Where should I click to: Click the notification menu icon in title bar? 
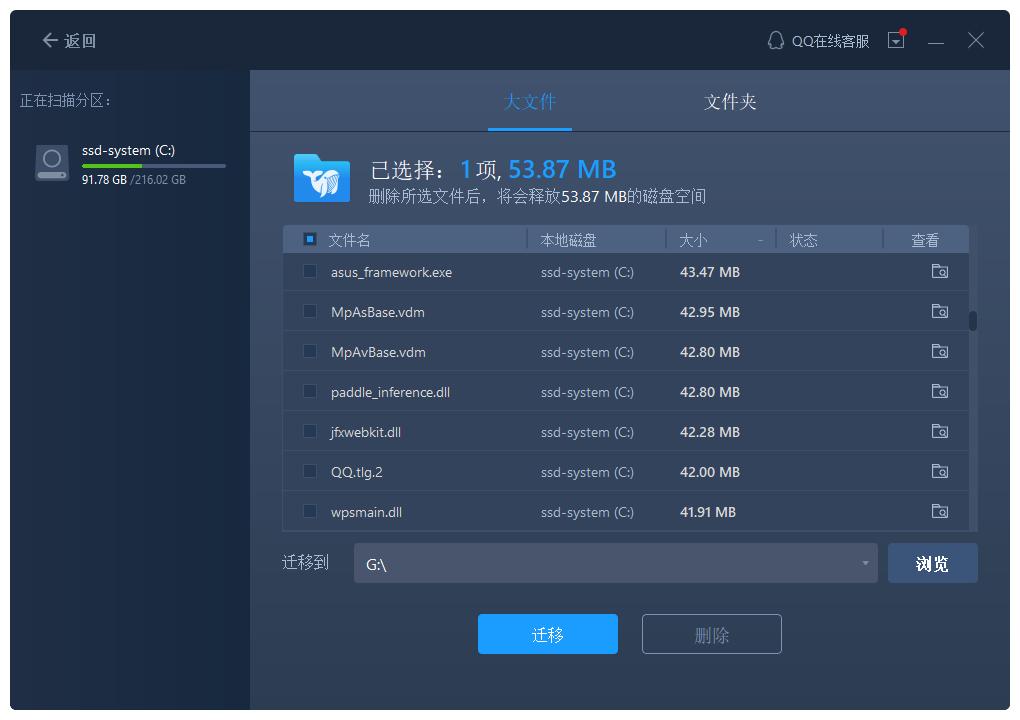(896, 41)
